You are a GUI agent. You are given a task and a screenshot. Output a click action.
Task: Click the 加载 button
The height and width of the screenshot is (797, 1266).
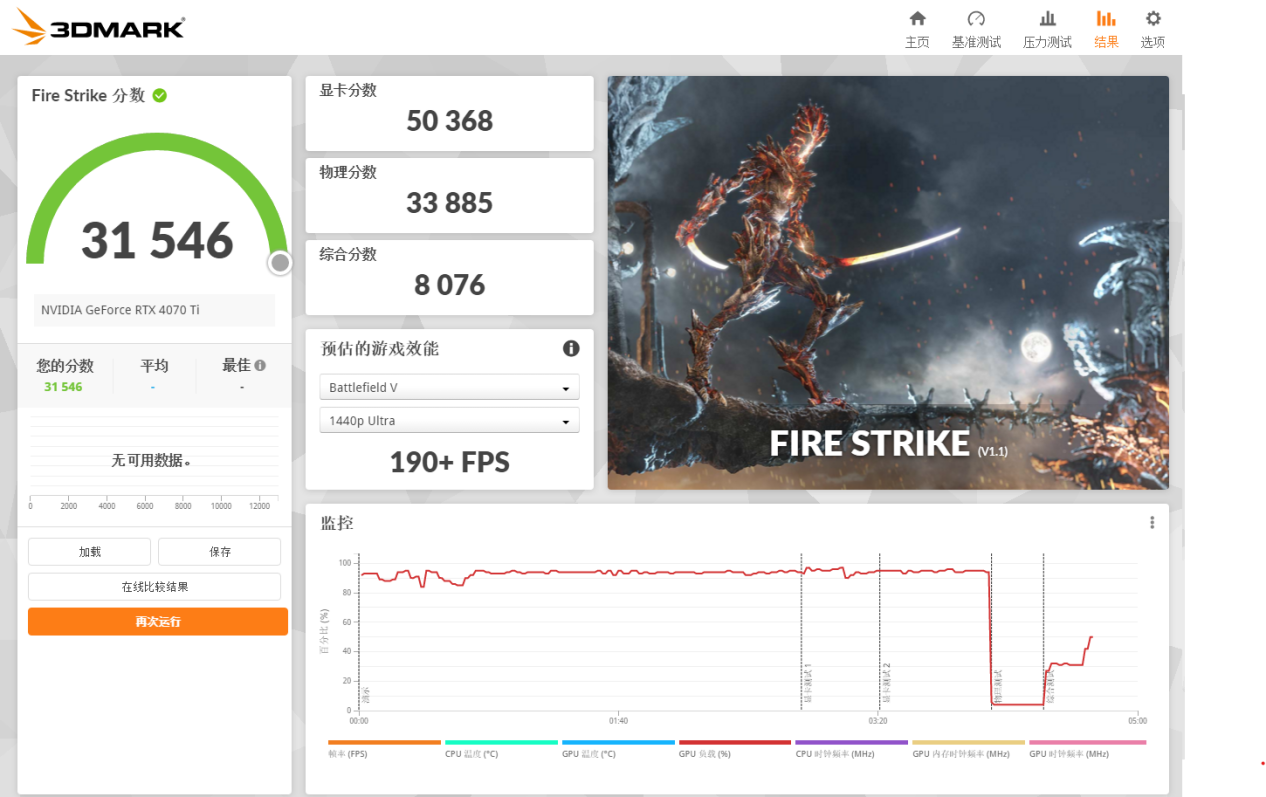point(89,551)
